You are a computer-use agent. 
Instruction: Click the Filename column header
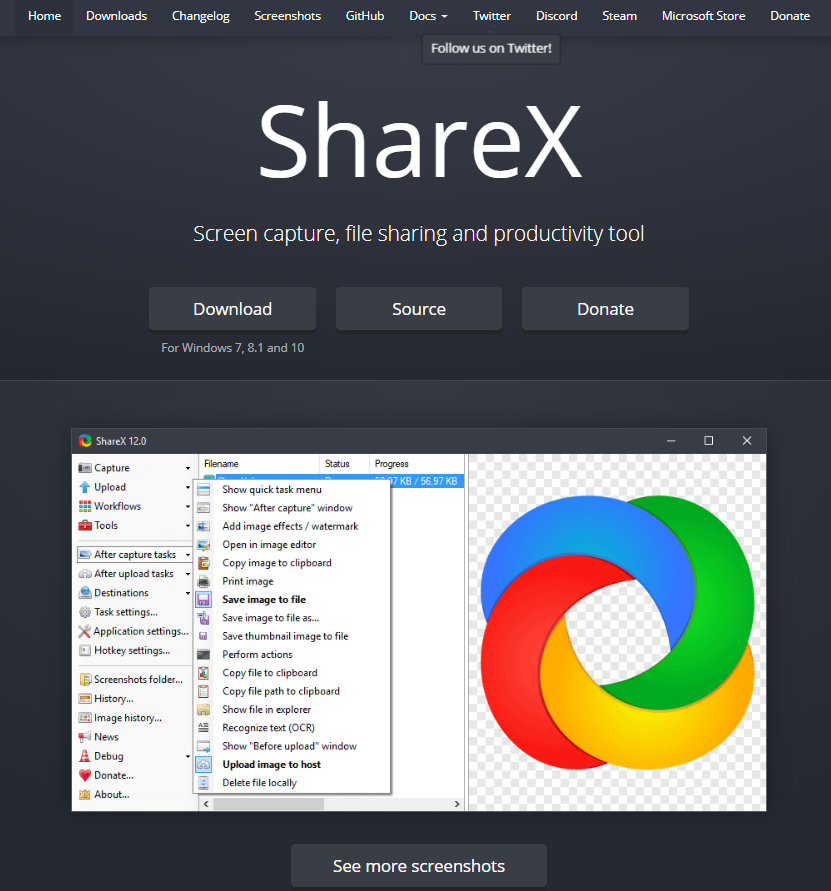pyautogui.click(x=259, y=464)
